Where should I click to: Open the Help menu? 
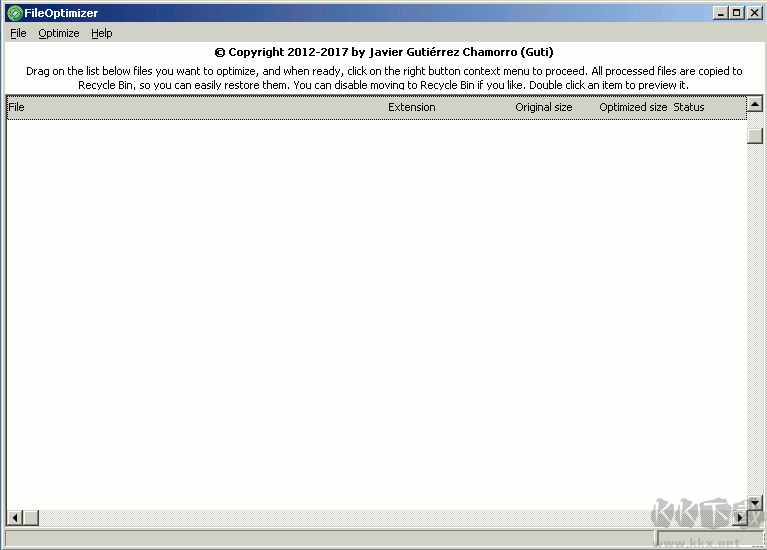102,33
